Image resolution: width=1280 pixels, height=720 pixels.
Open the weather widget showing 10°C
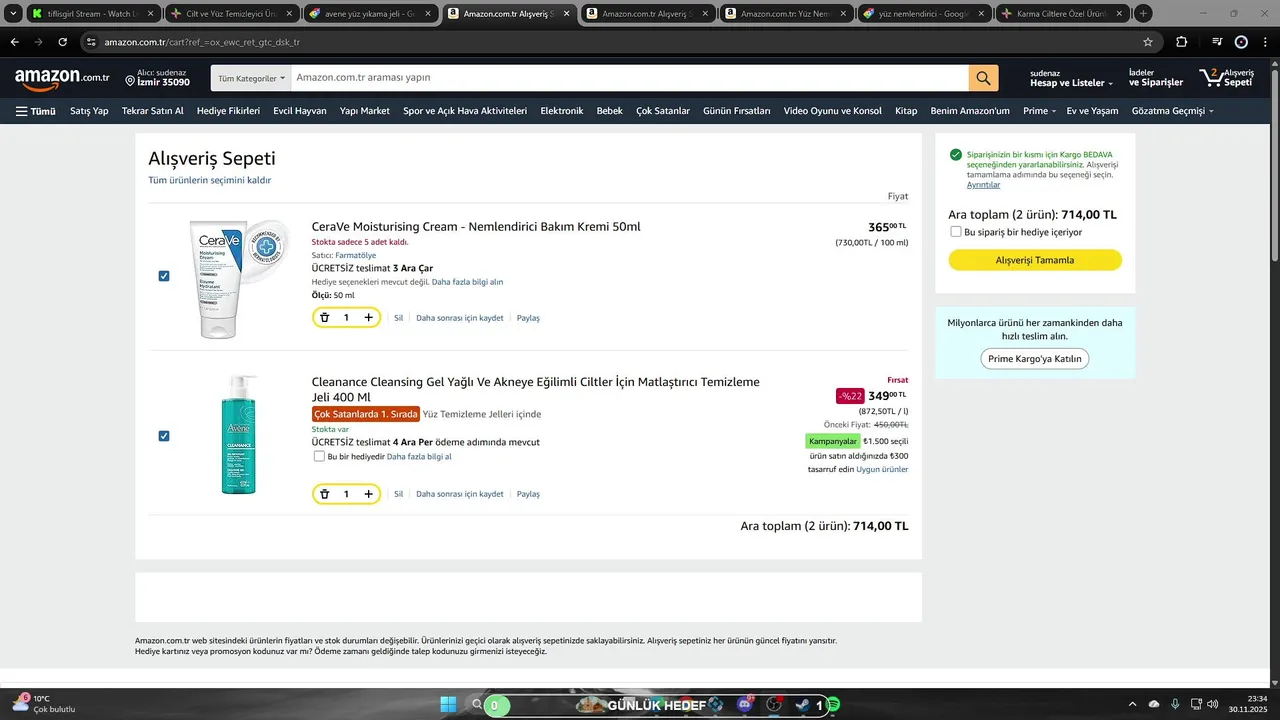click(x=44, y=704)
